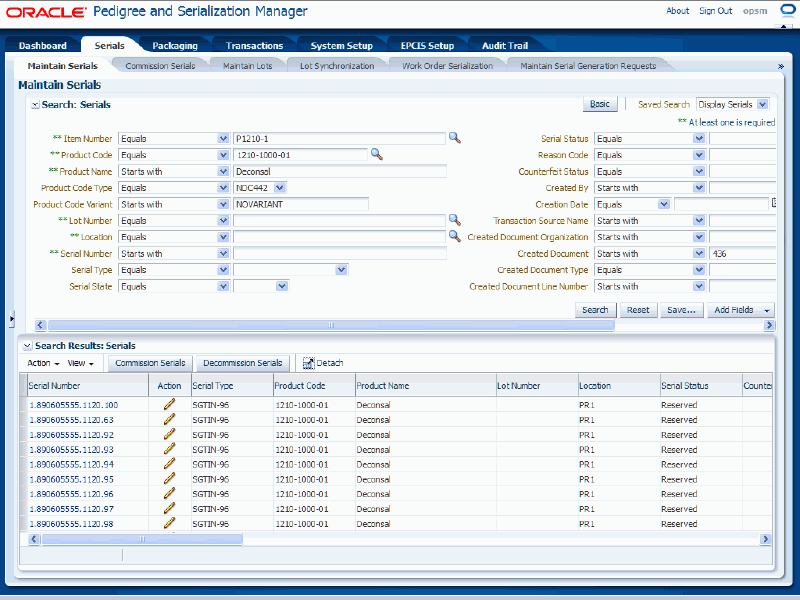
Task: Open Maintain Serial Generation Requests sub-tab
Action: [588, 66]
